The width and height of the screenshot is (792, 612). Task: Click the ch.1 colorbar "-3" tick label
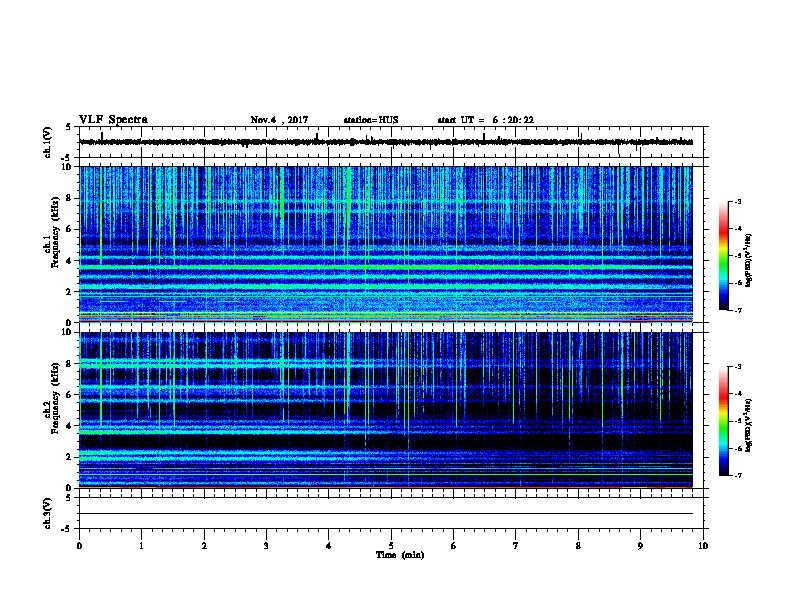737,201
